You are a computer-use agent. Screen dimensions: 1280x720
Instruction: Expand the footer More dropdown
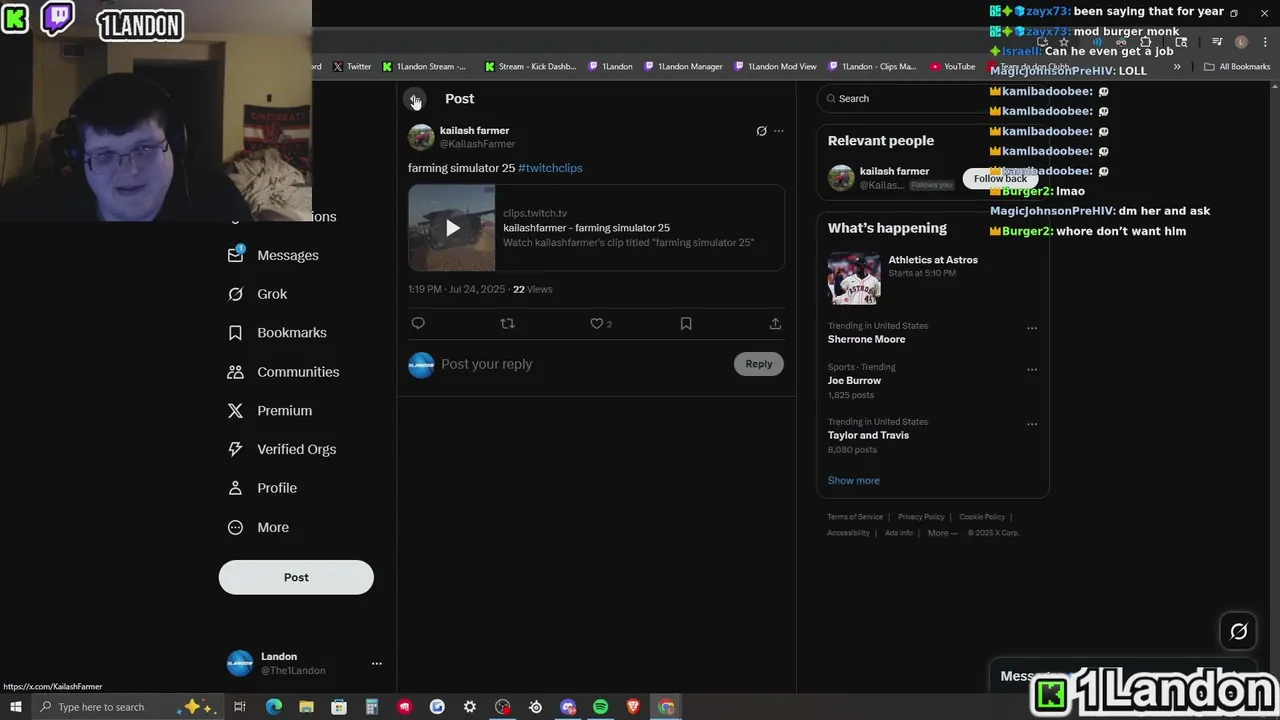(x=942, y=533)
